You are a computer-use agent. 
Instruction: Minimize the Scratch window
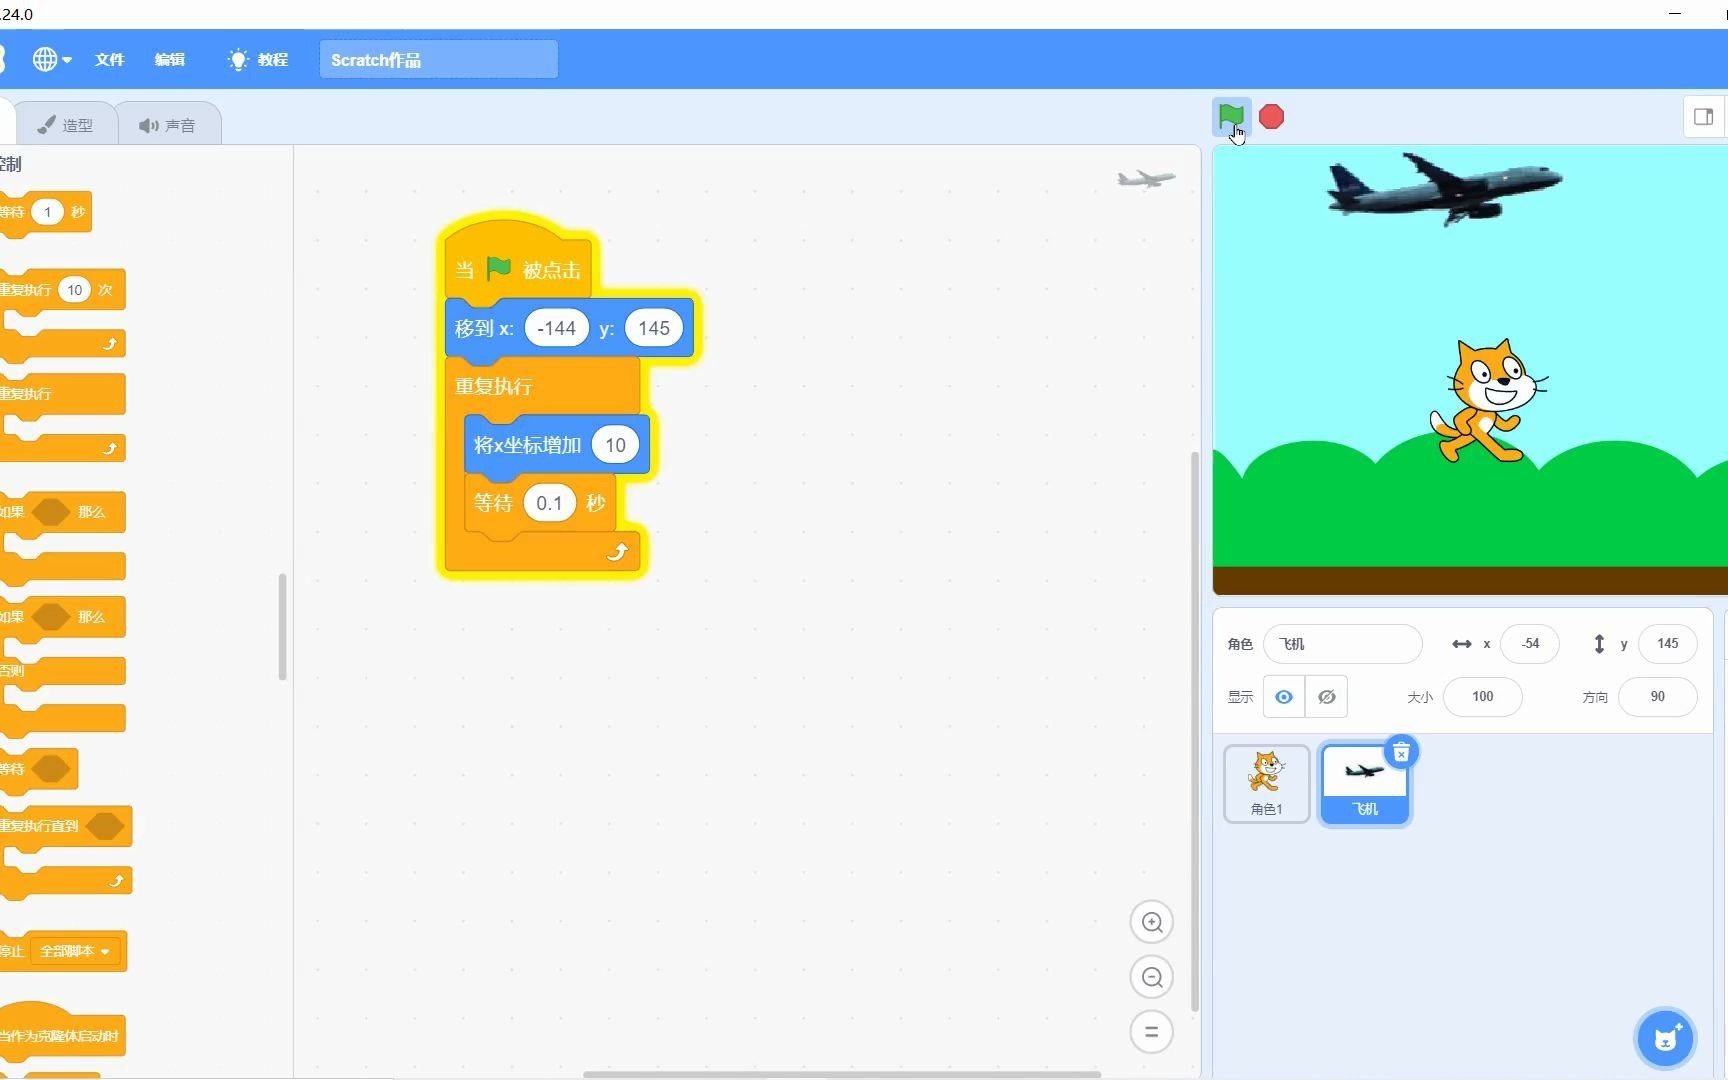tap(1675, 13)
